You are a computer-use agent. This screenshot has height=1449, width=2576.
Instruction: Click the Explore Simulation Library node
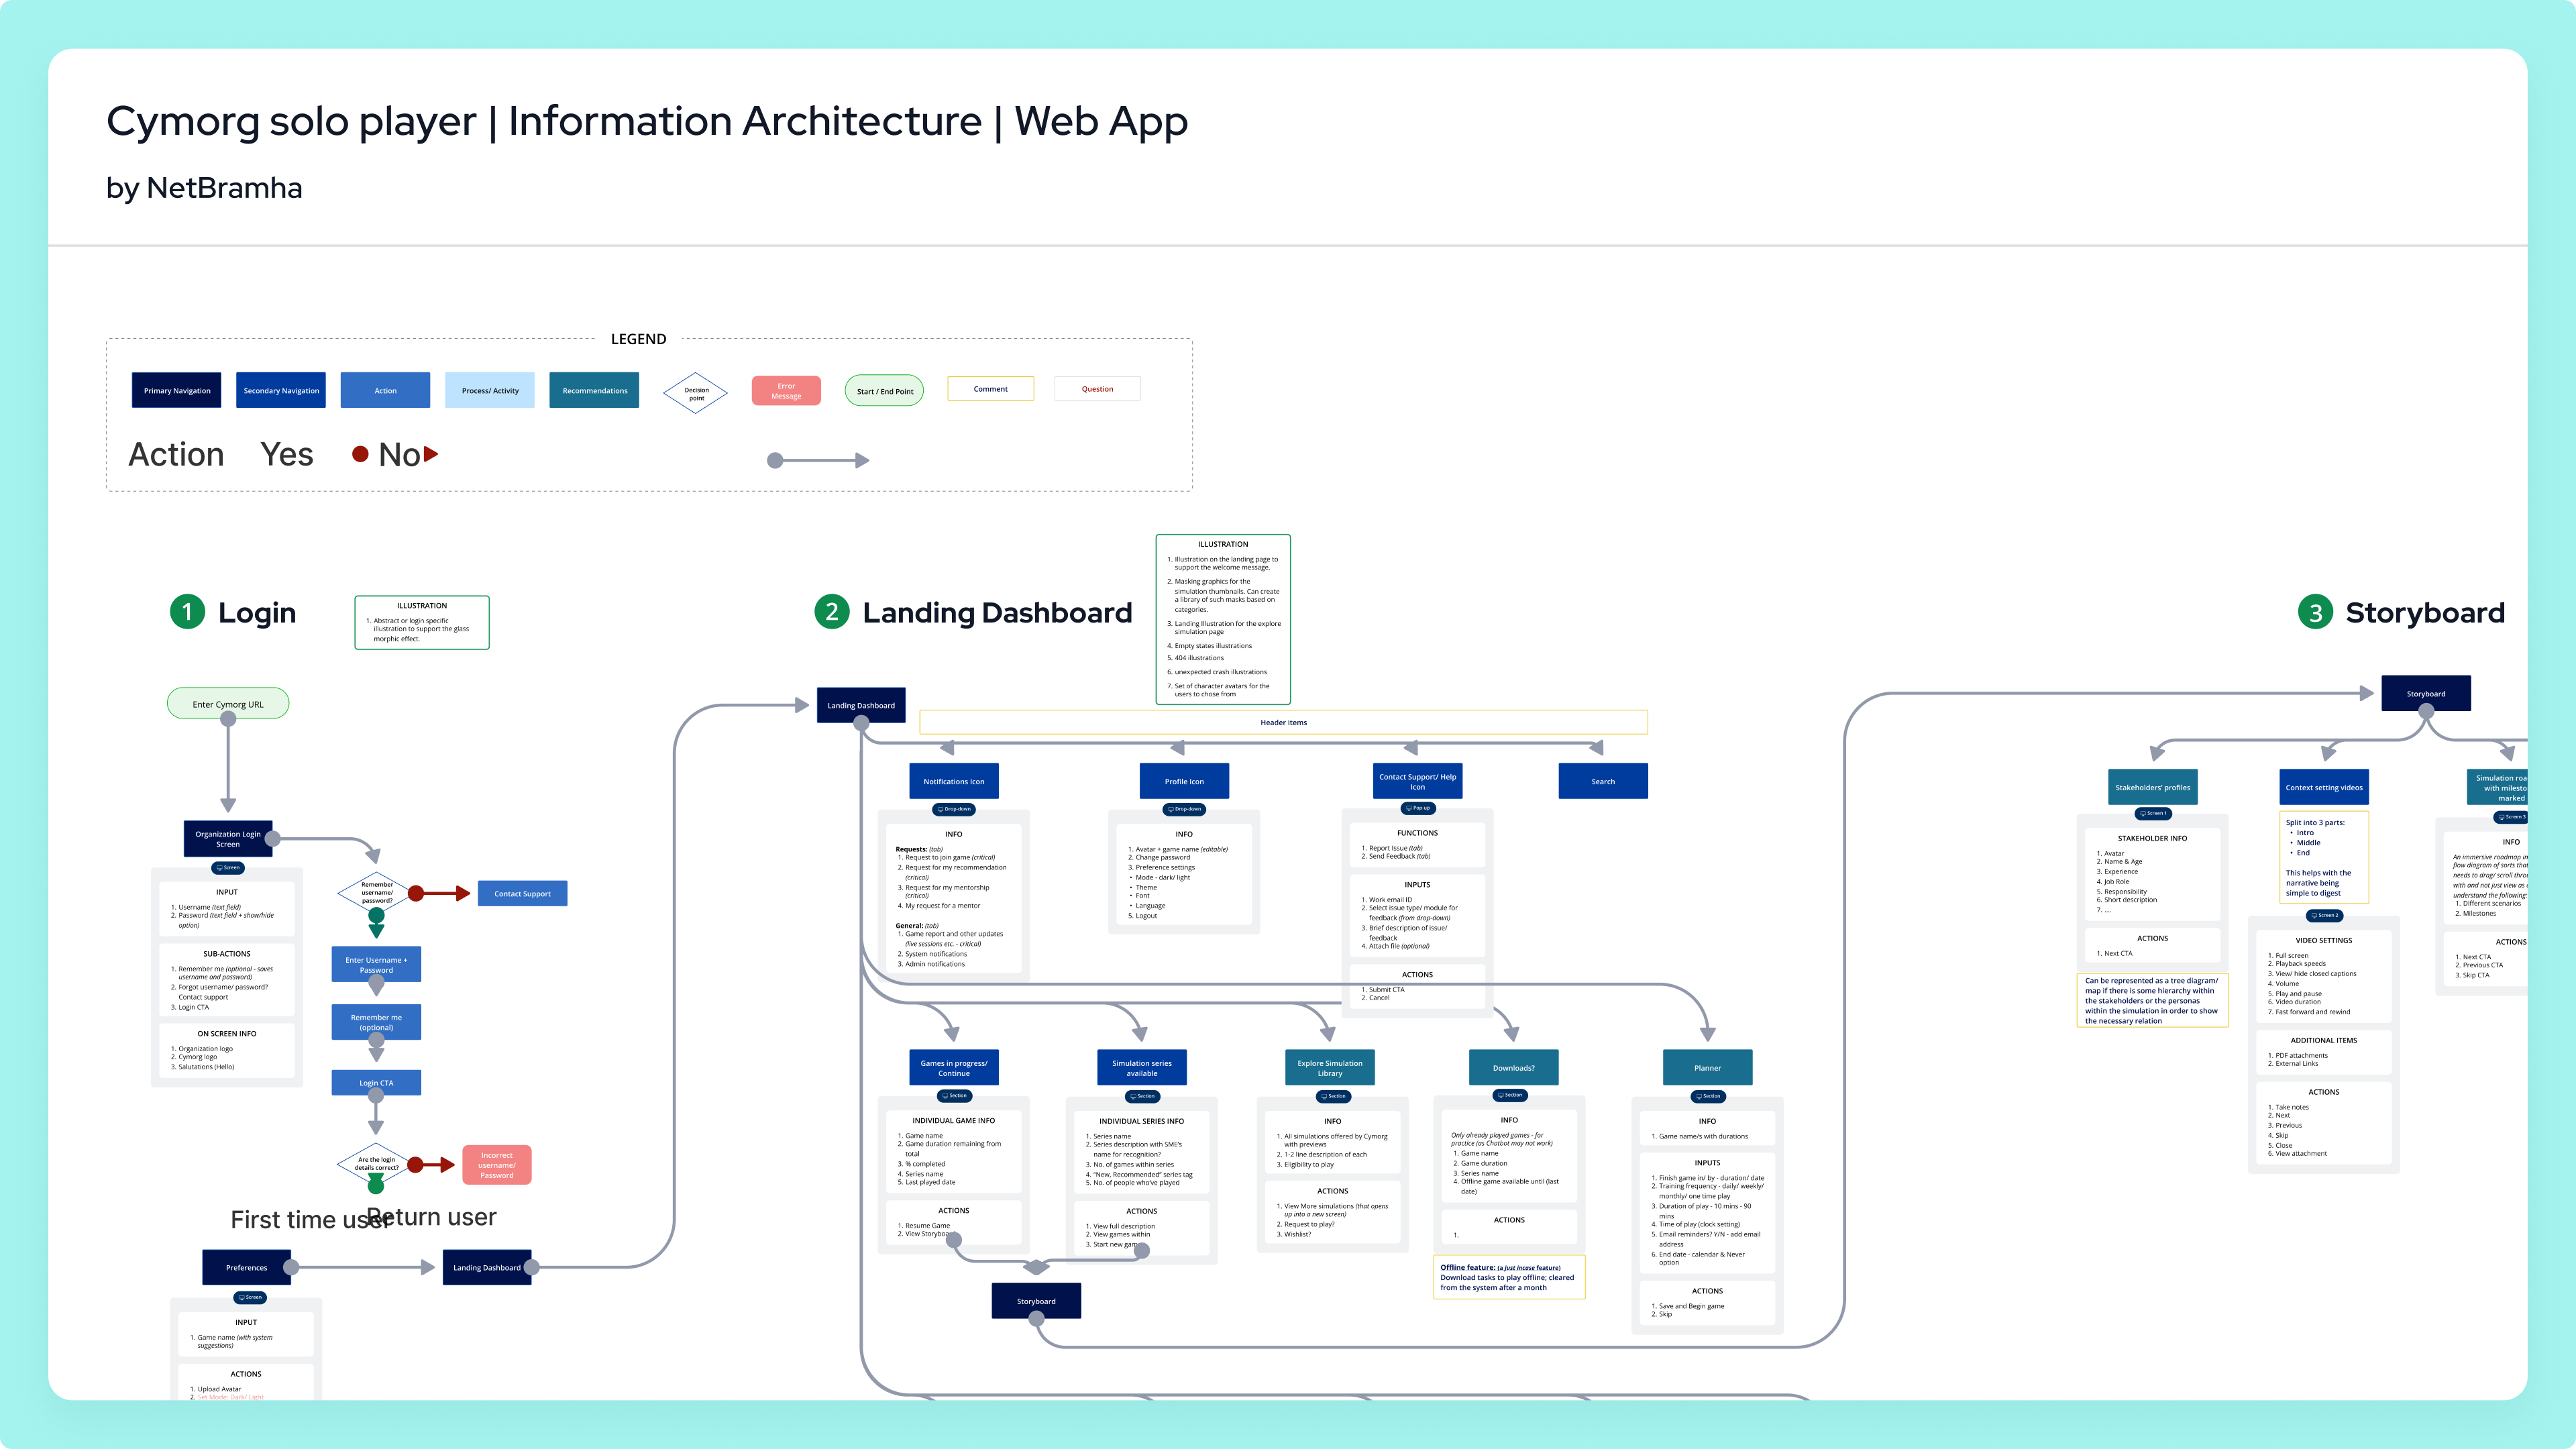pos(1329,1067)
